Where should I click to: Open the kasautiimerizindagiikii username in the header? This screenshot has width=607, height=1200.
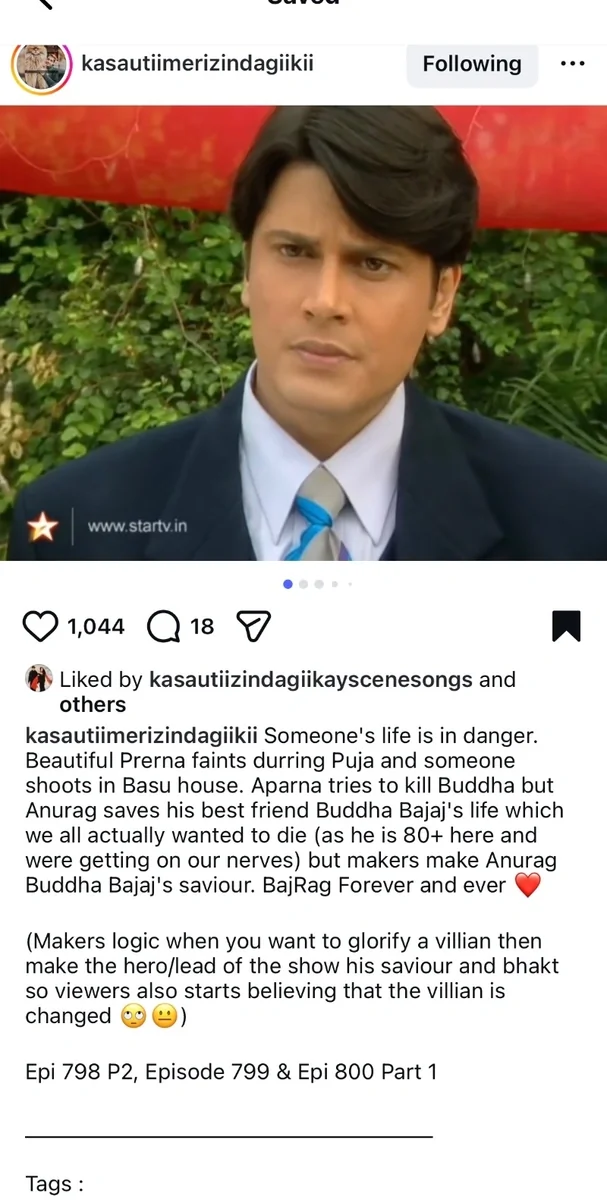pos(197,63)
